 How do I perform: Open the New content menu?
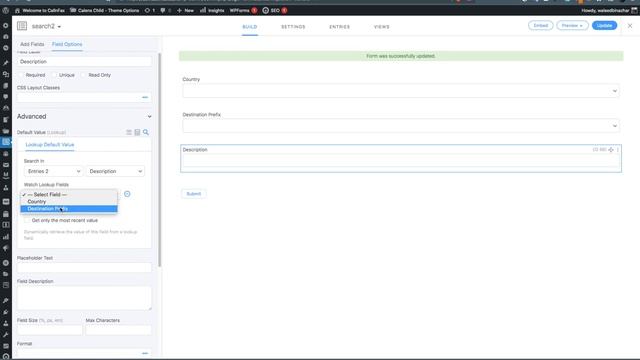tap(185, 10)
